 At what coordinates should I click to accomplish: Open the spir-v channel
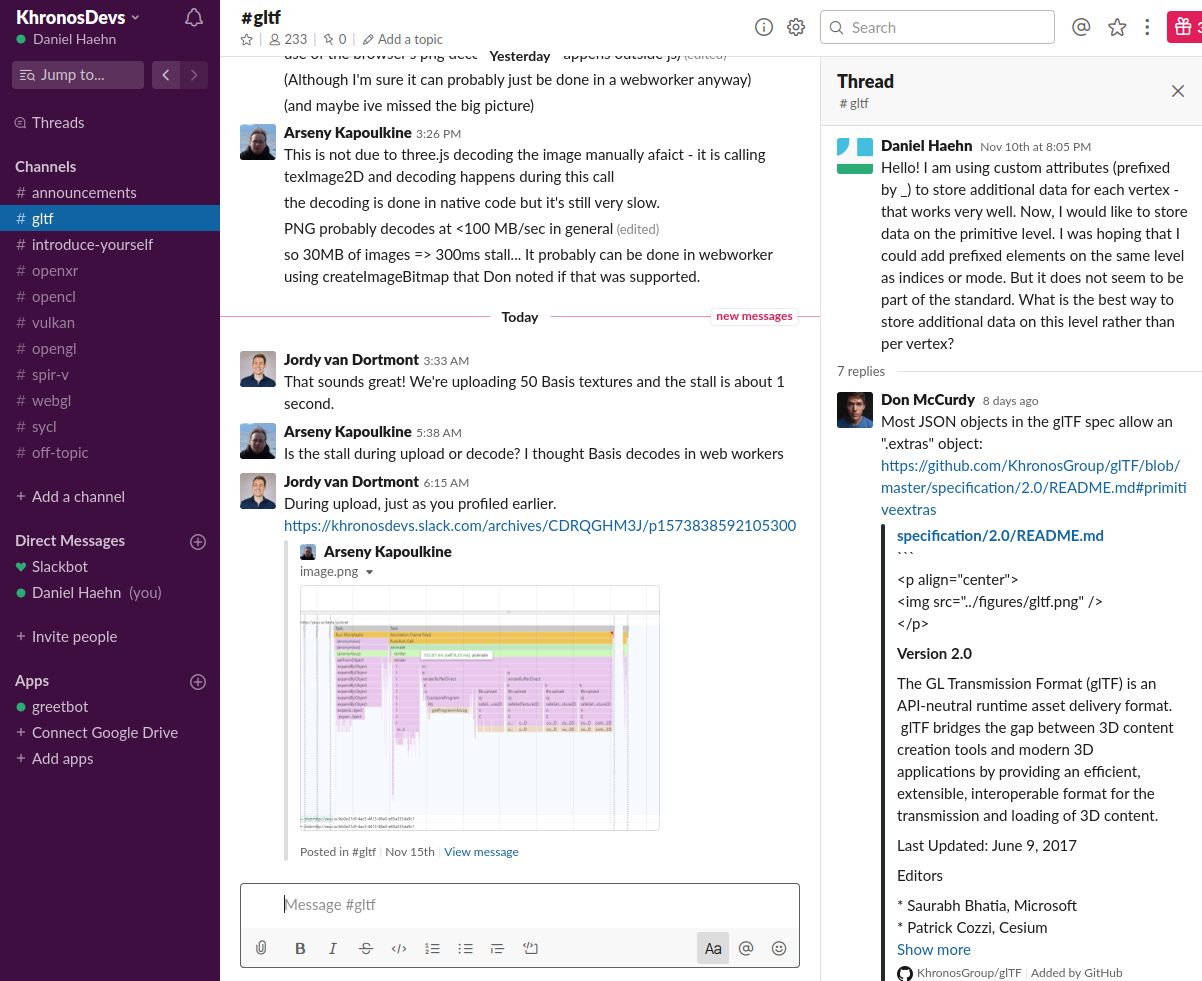(x=110, y=374)
